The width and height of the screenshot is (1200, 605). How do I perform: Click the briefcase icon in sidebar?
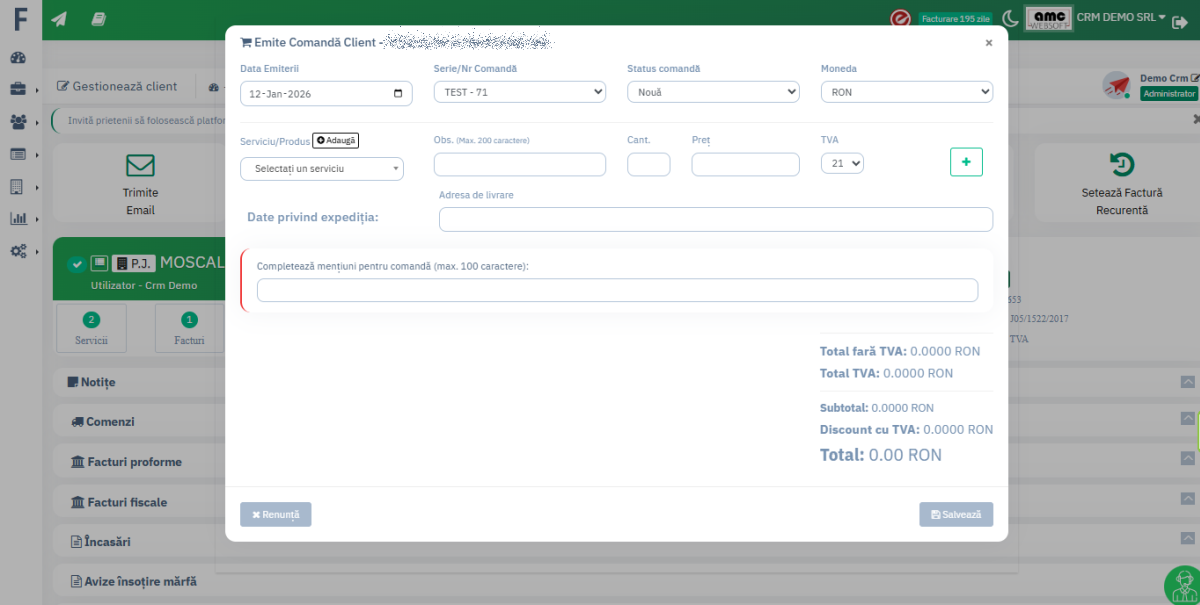click(19, 89)
